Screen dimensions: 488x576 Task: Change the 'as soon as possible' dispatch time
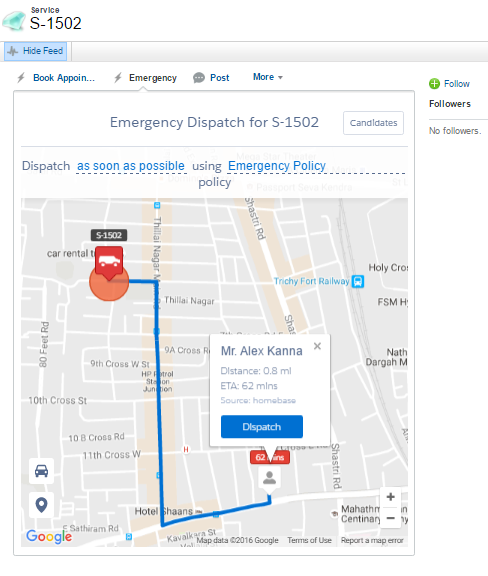click(x=131, y=166)
